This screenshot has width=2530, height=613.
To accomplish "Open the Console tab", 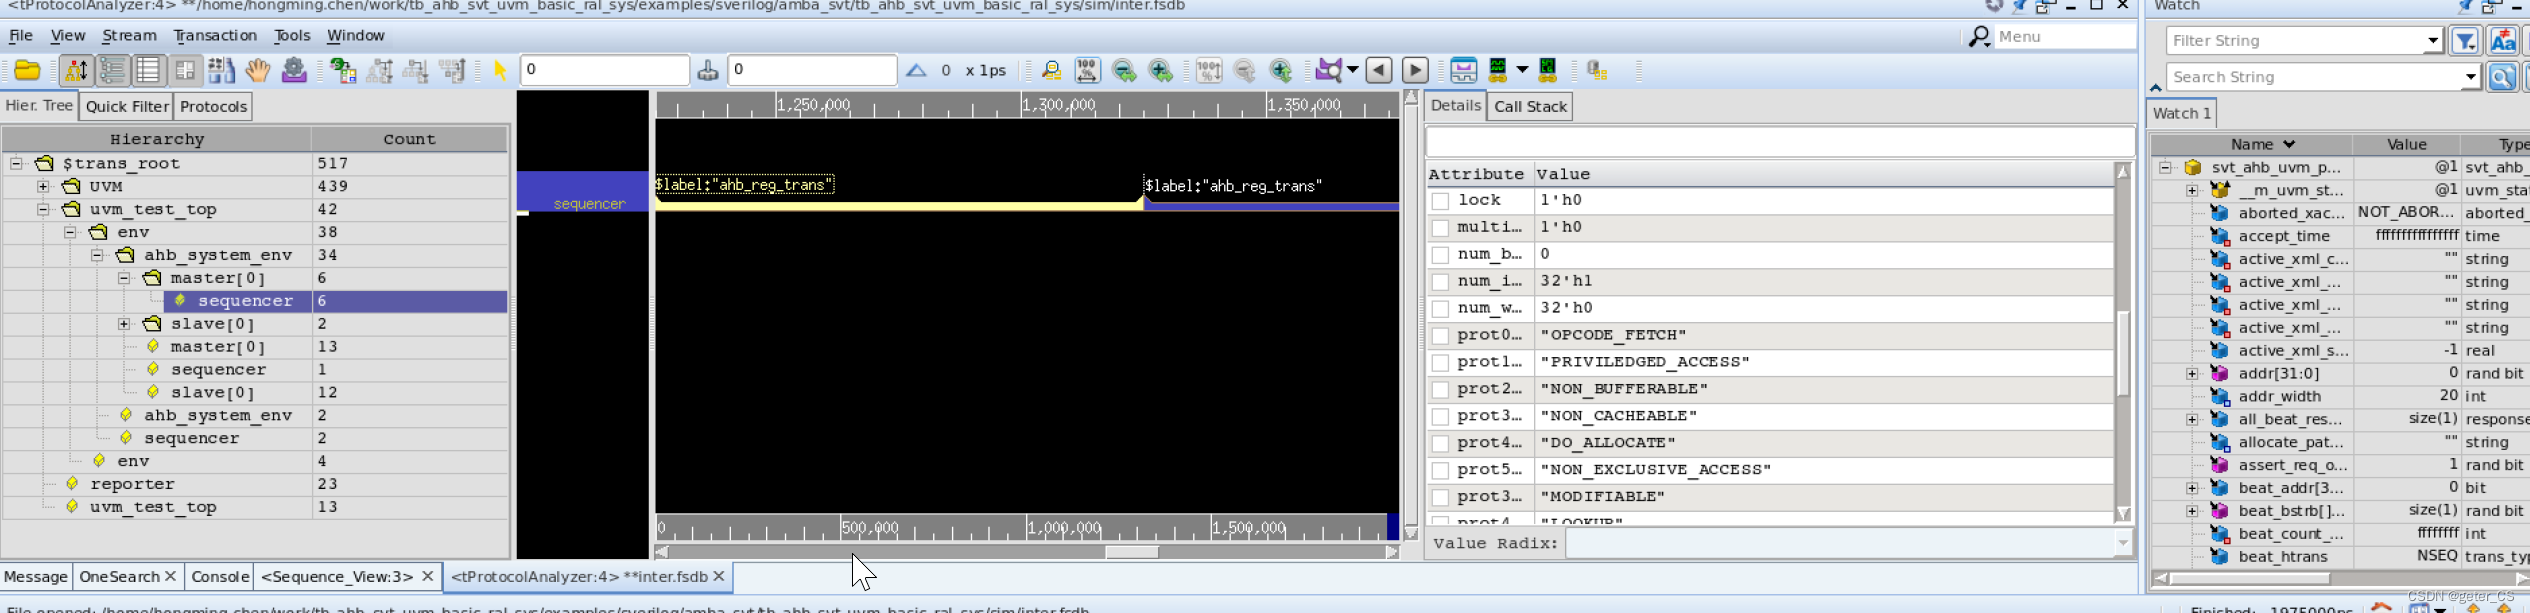I will pyautogui.click(x=220, y=577).
